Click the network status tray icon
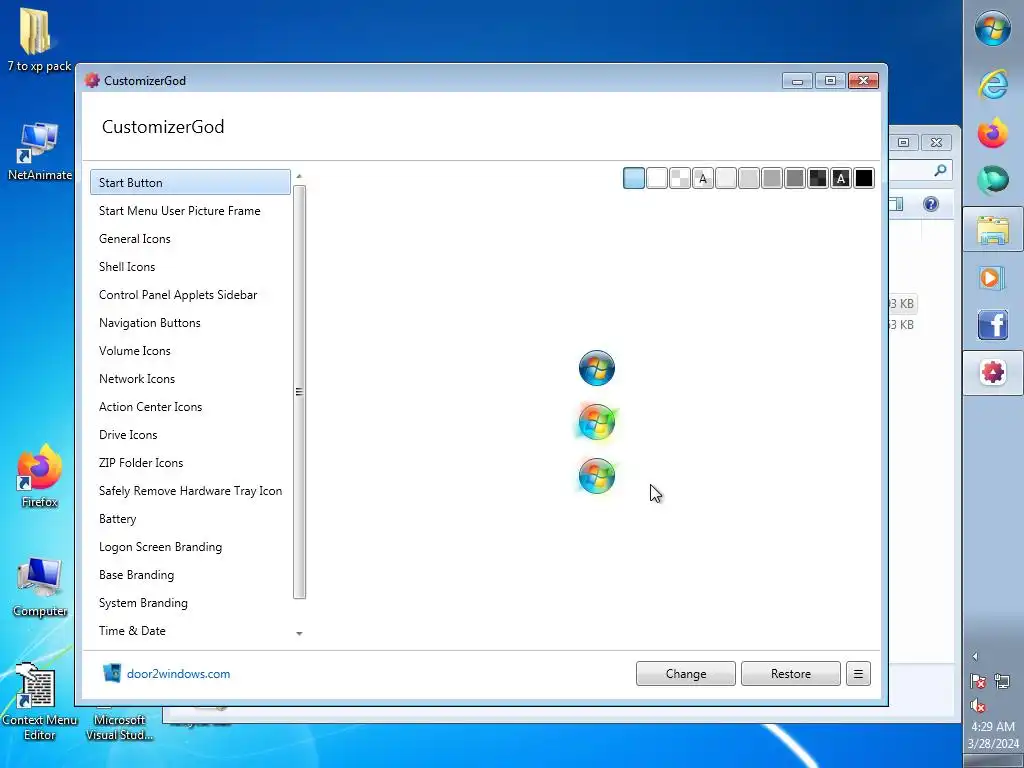1024x768 pixels. (1002, 681)
